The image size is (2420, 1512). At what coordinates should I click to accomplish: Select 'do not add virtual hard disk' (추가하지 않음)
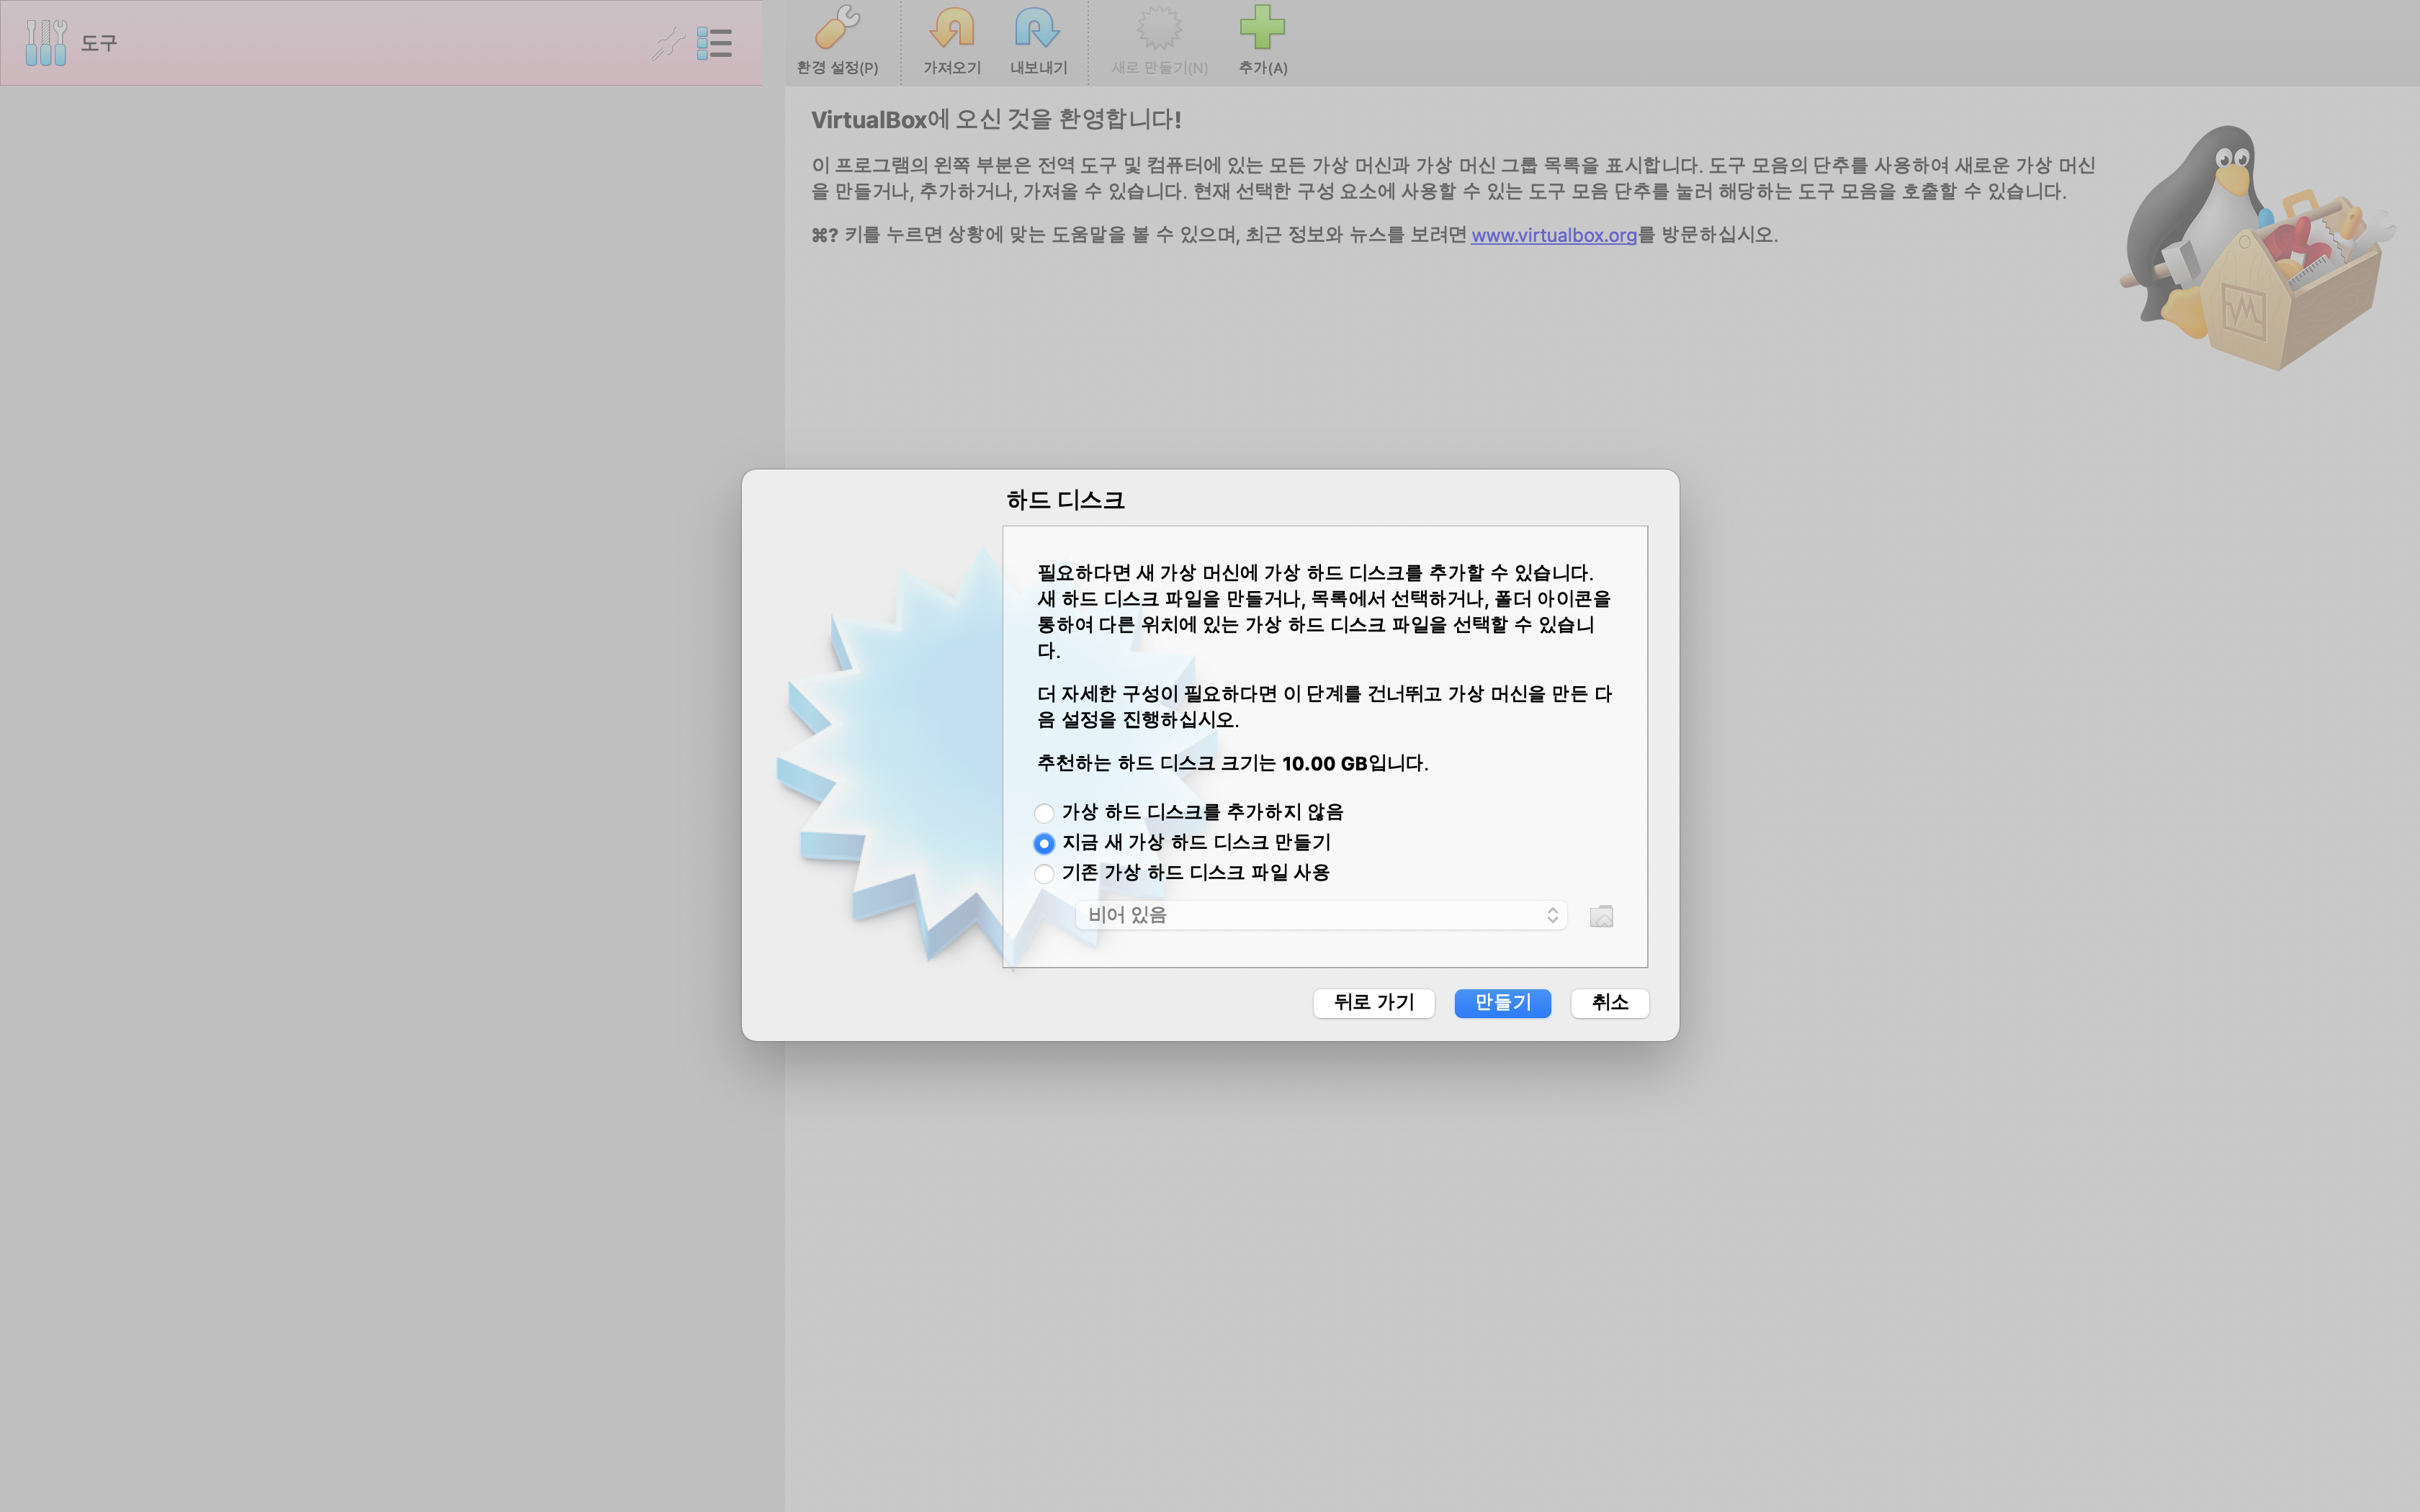tap(1044, 813)
